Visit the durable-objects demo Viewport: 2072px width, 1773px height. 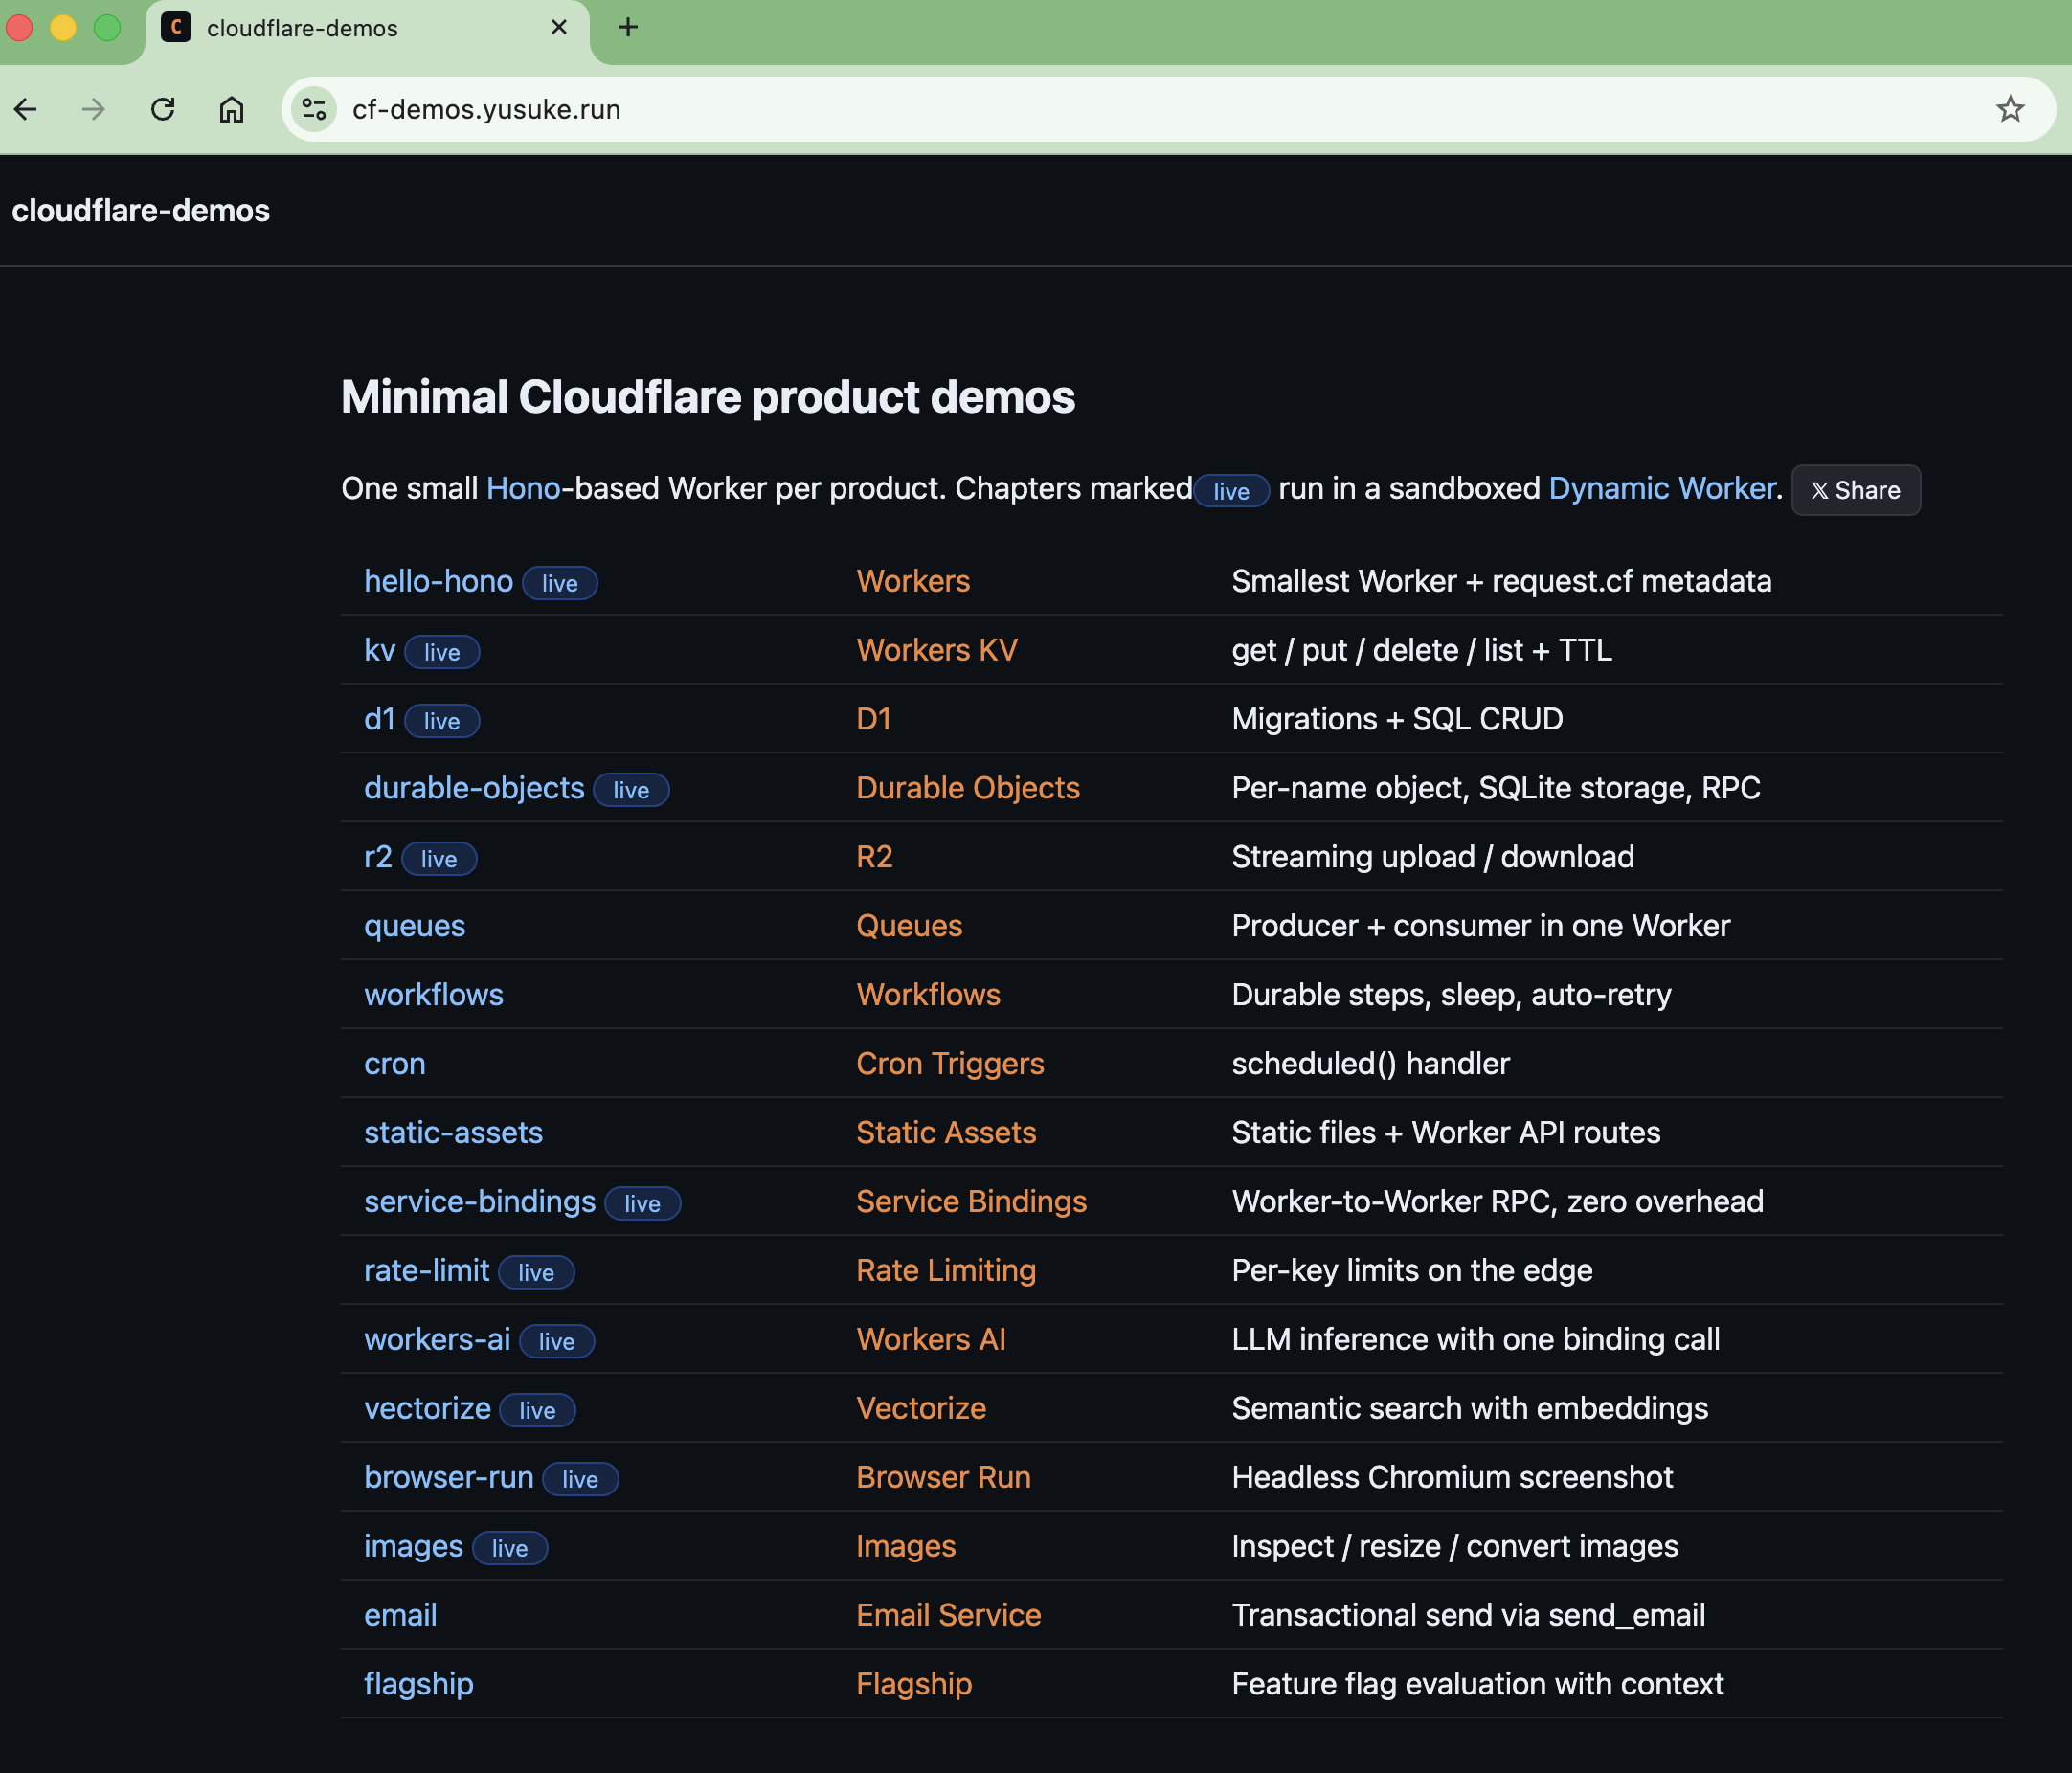tap(474, 788)
